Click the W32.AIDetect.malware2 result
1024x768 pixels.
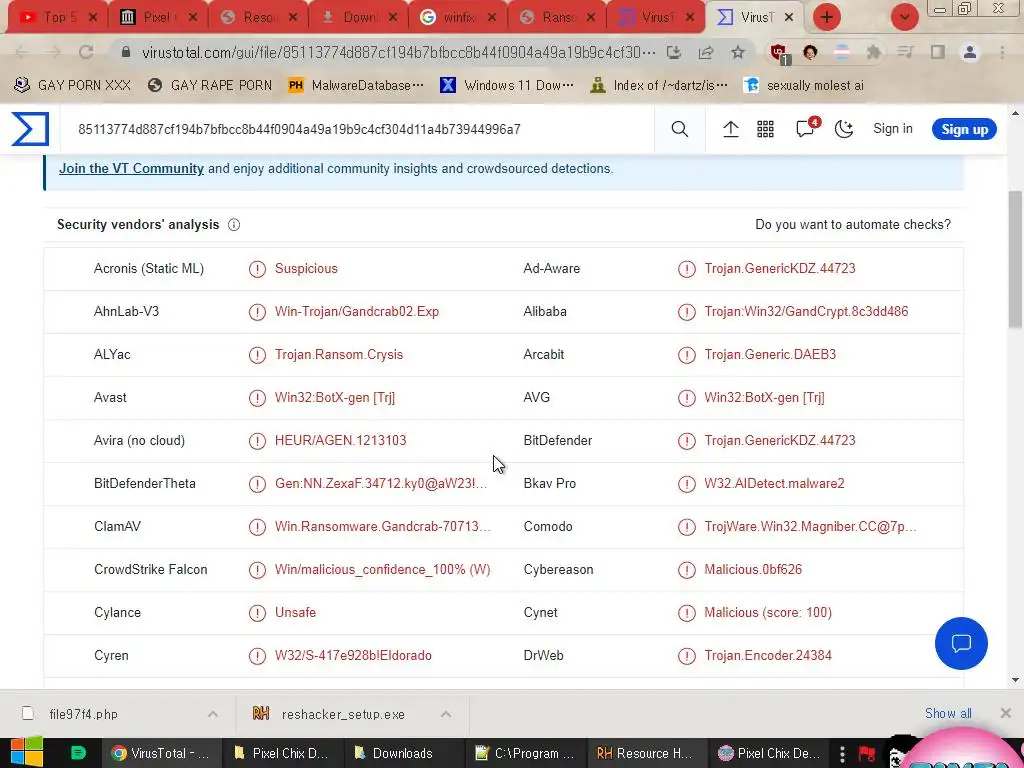pos(774,483)
